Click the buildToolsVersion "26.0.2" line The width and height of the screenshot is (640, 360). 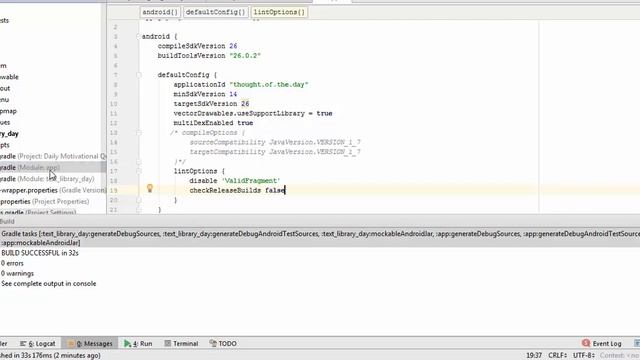209,56
